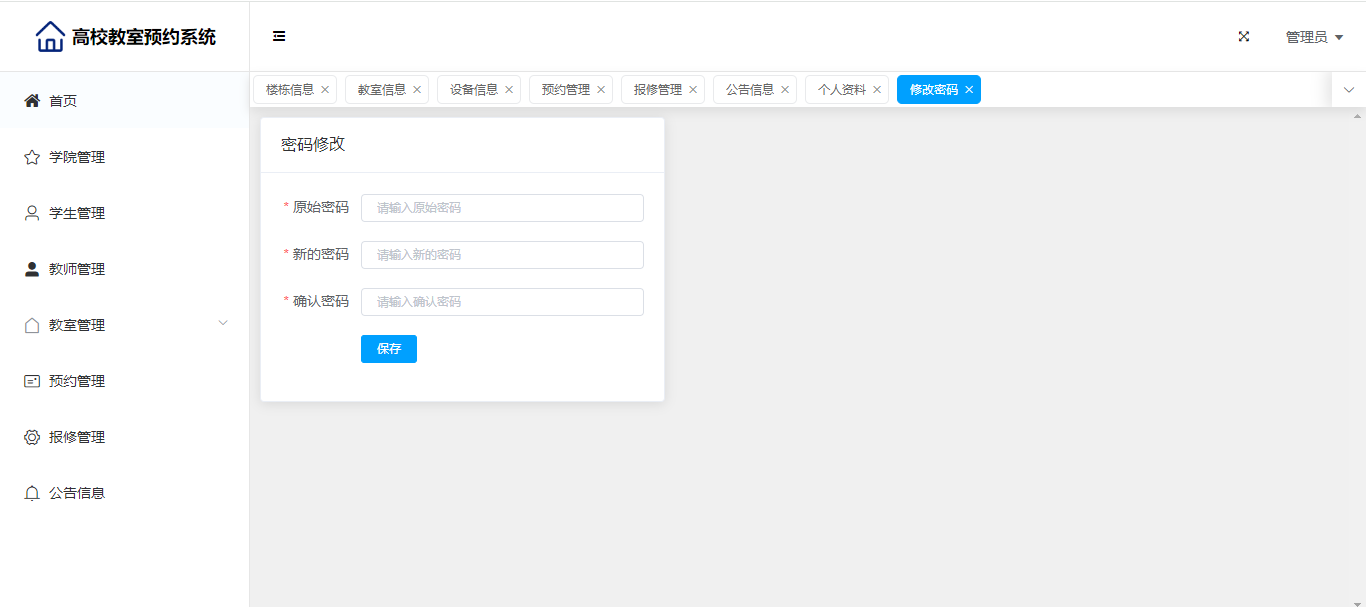1366x607 pixels.
Task: Close the 预约管理 tab
Action: (601, 90)
